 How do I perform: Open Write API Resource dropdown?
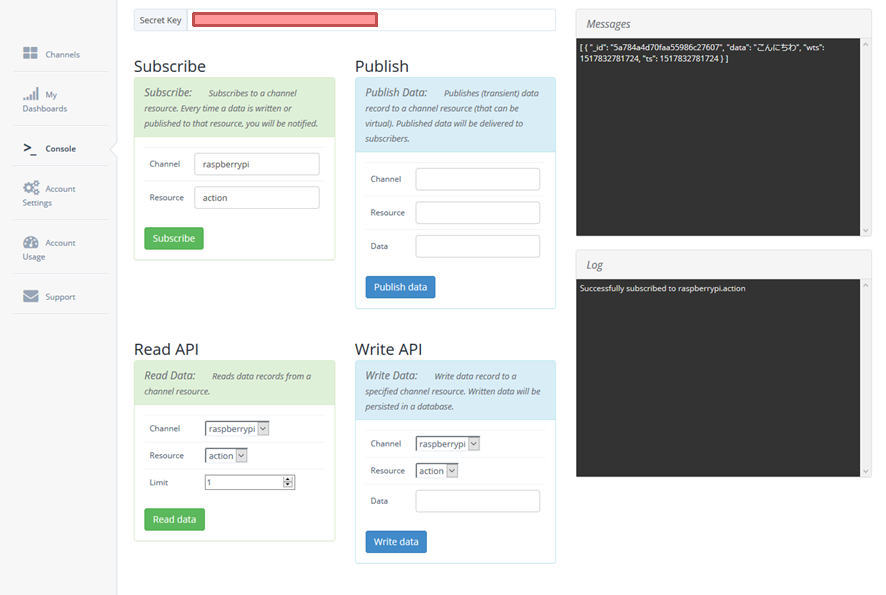pos(437,471)
